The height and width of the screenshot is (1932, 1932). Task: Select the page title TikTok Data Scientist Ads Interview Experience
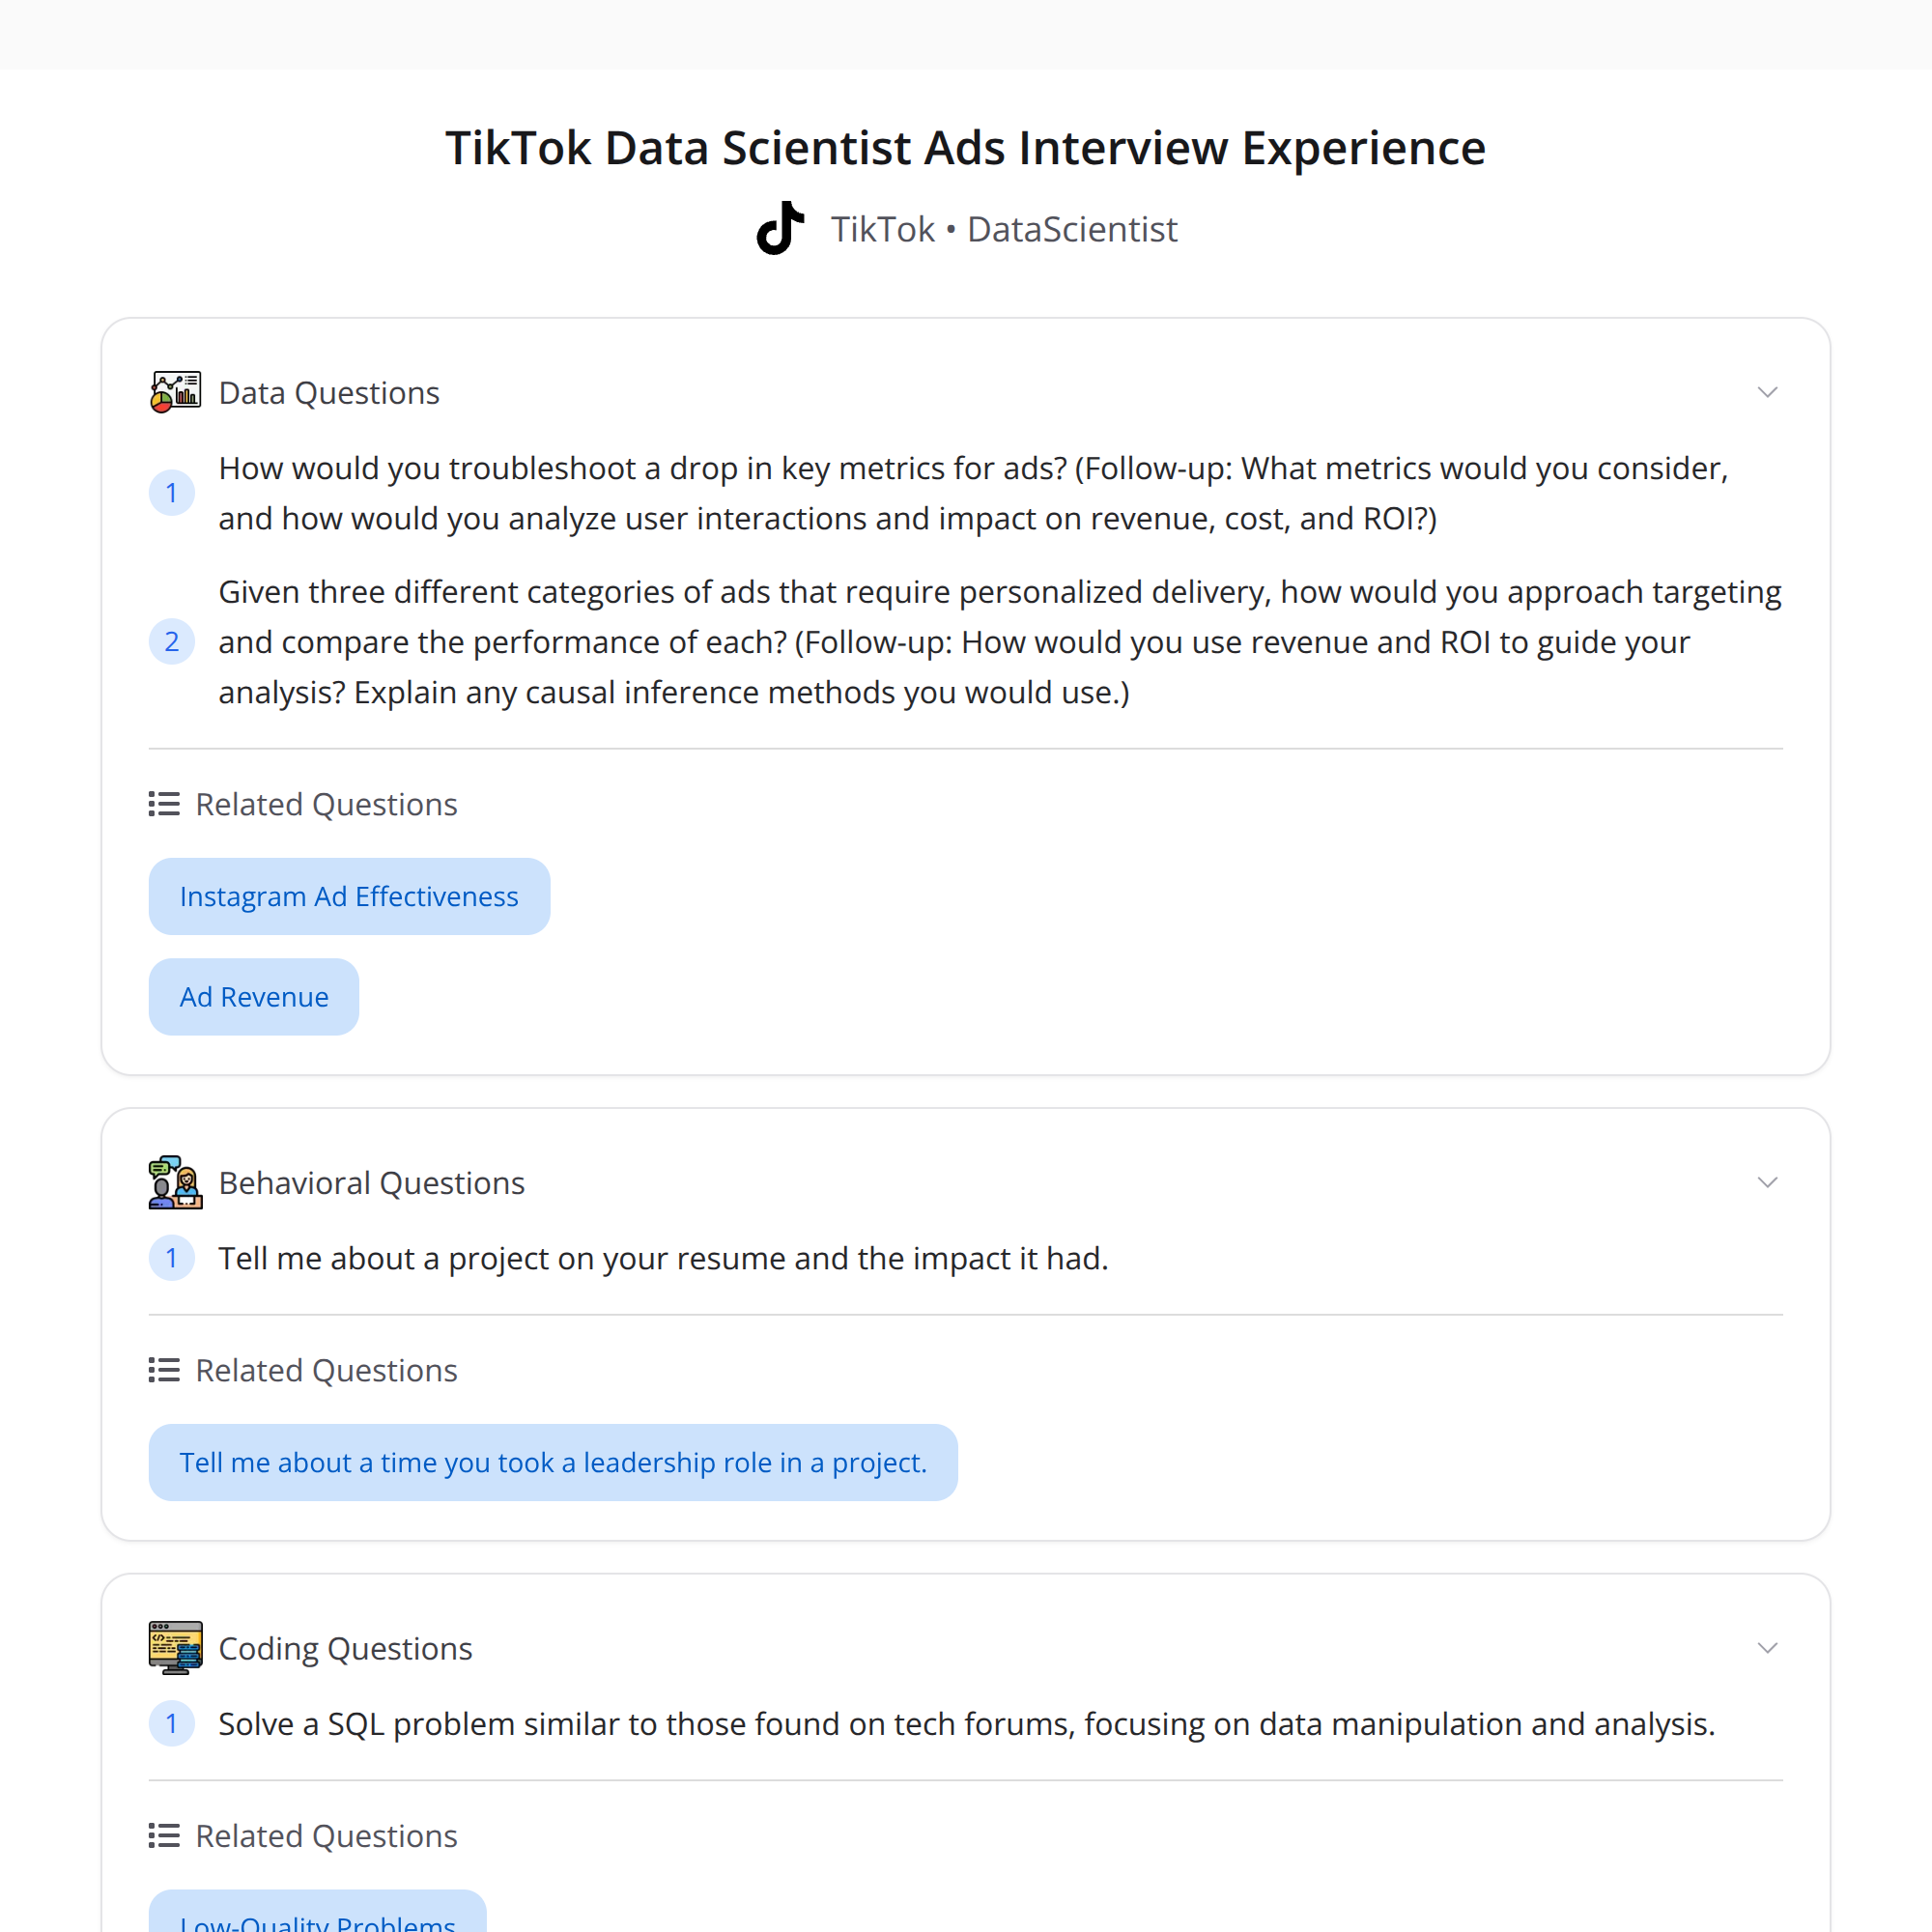[966, 148]
